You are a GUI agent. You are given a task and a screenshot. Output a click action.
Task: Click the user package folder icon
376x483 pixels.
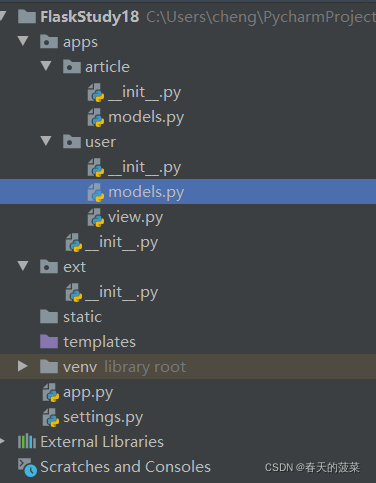[x=72, y=141]
